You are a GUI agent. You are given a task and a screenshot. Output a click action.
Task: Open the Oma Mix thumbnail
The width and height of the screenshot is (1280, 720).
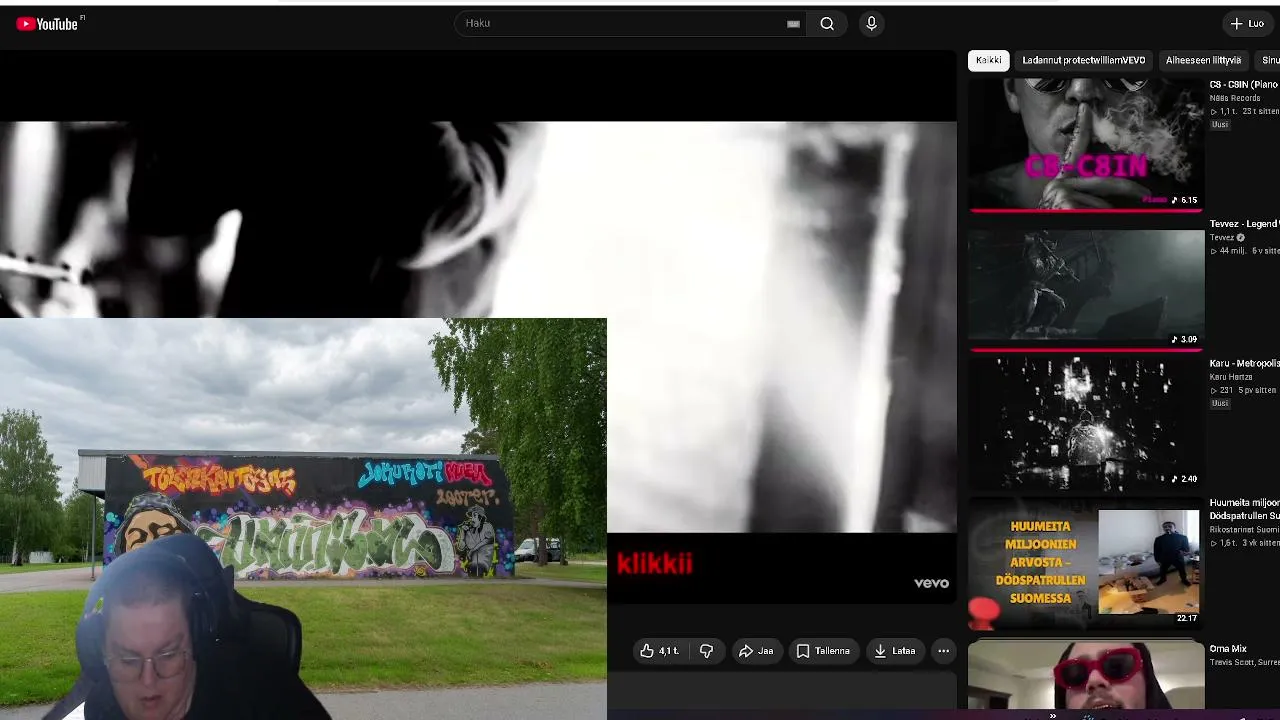pos(1086,676)
